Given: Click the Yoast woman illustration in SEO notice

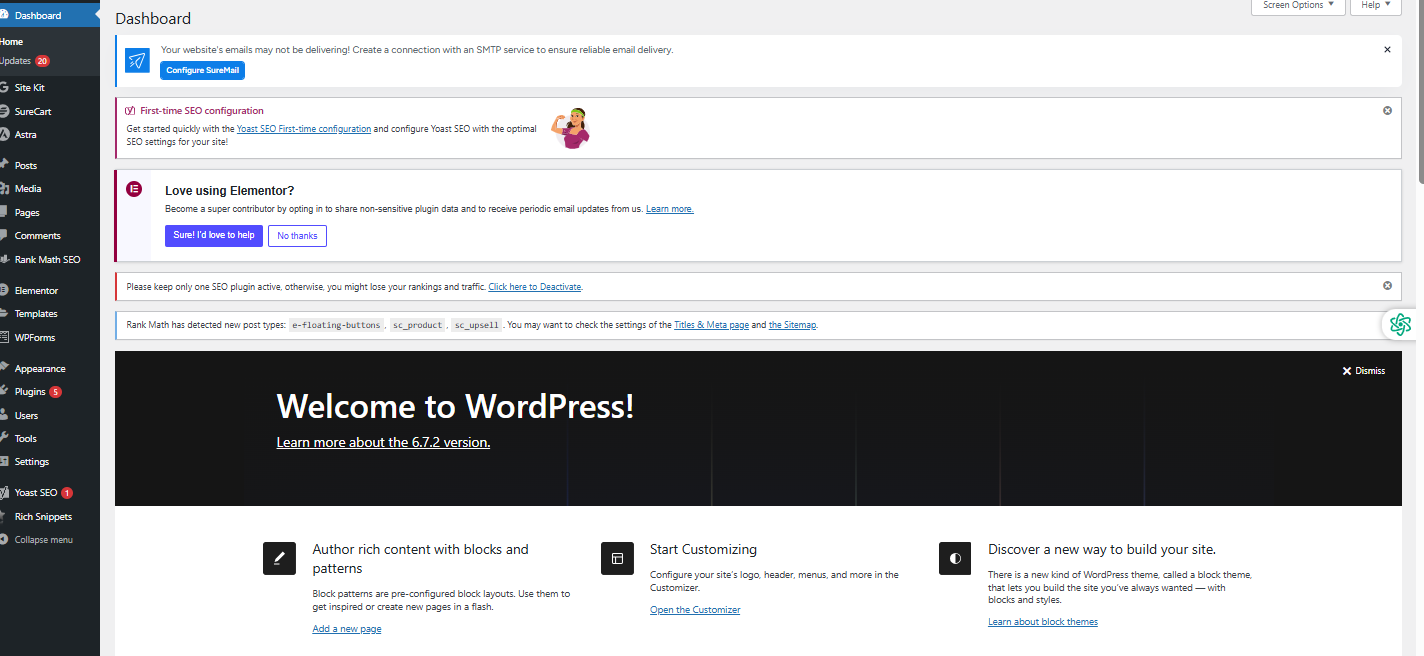Looking at the screenshot, I should tap(572, 128).
